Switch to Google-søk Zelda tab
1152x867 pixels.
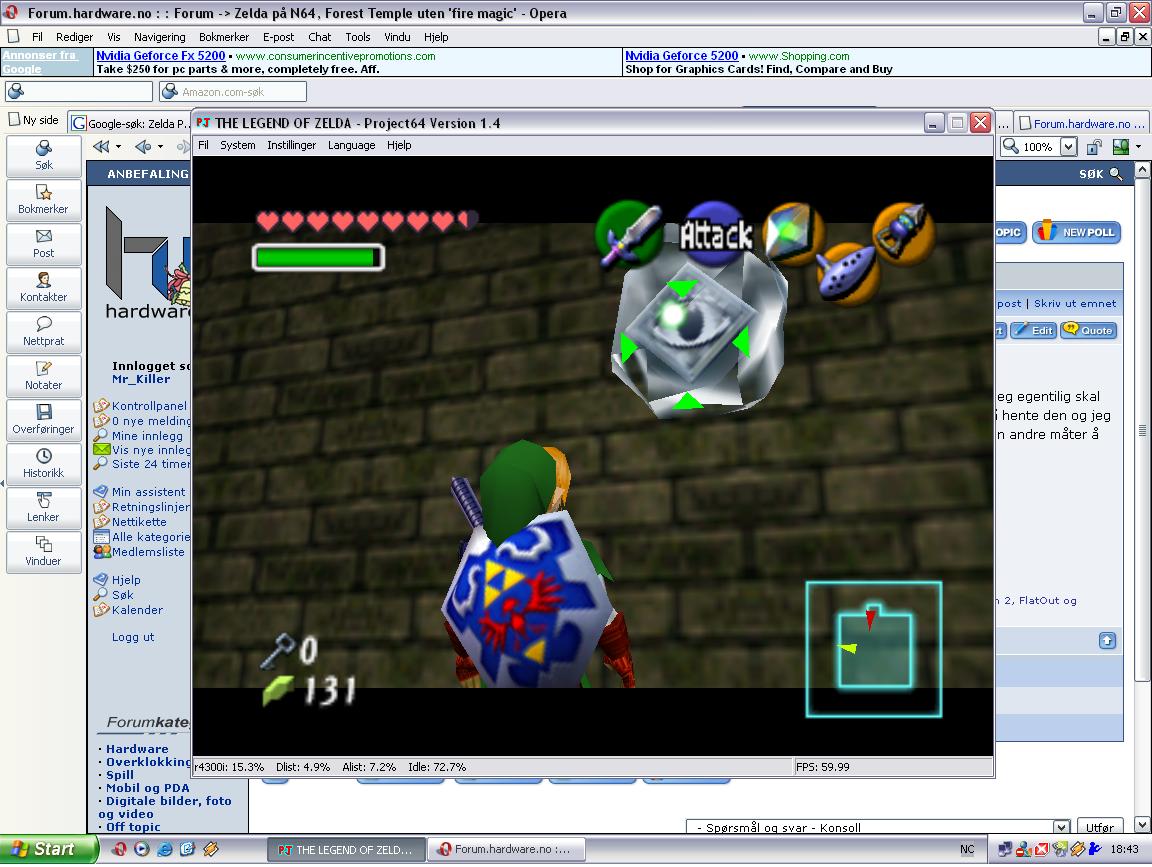[x=131, y=123]
